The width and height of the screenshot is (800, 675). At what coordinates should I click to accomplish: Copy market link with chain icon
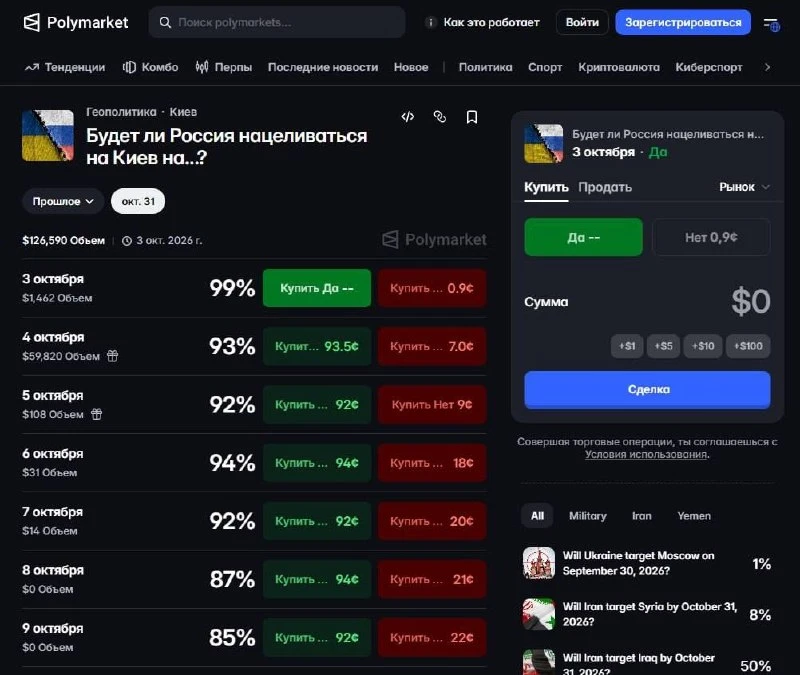coord(440,117)
